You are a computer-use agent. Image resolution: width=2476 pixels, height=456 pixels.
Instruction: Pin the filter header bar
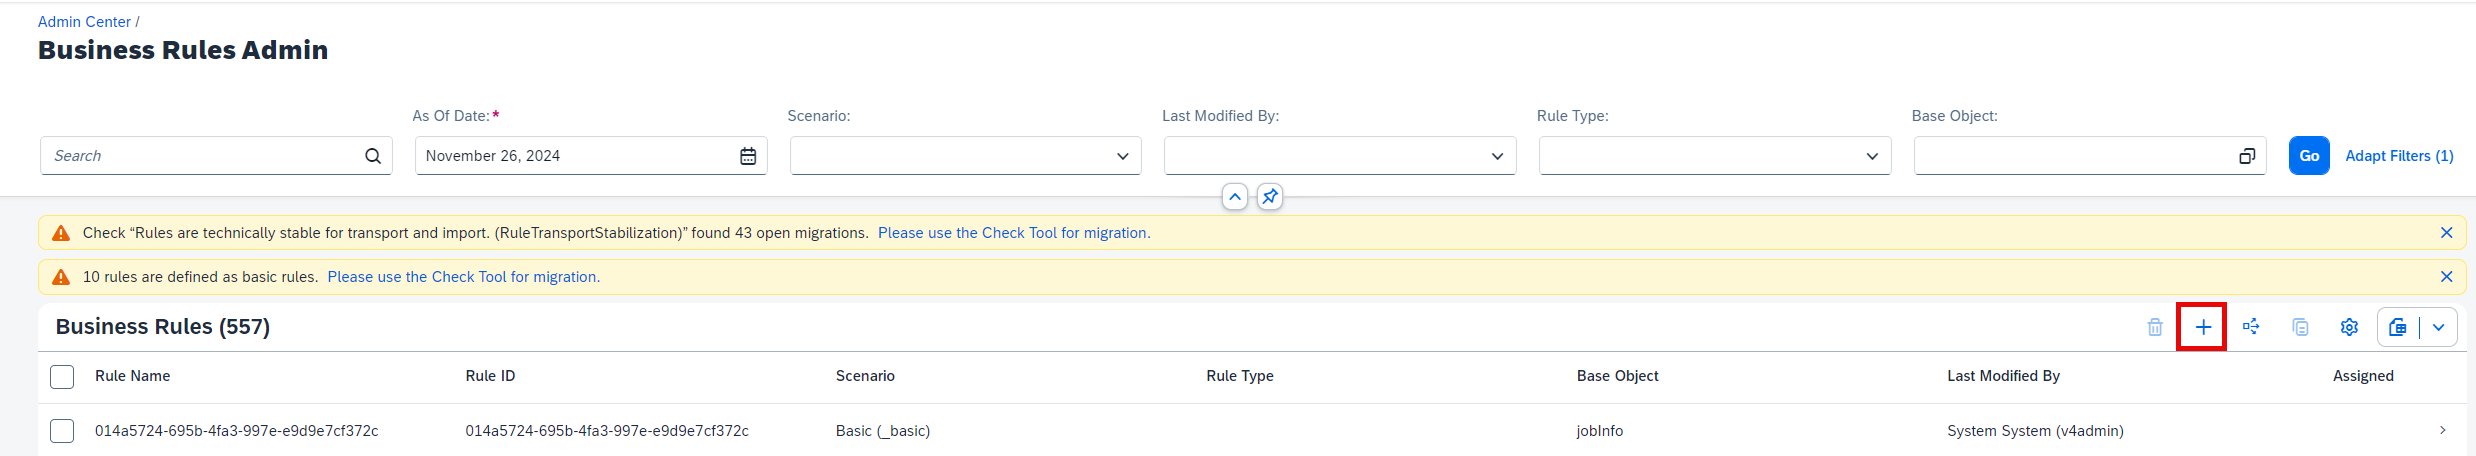pyautogui.click(x=1270, y=197)
